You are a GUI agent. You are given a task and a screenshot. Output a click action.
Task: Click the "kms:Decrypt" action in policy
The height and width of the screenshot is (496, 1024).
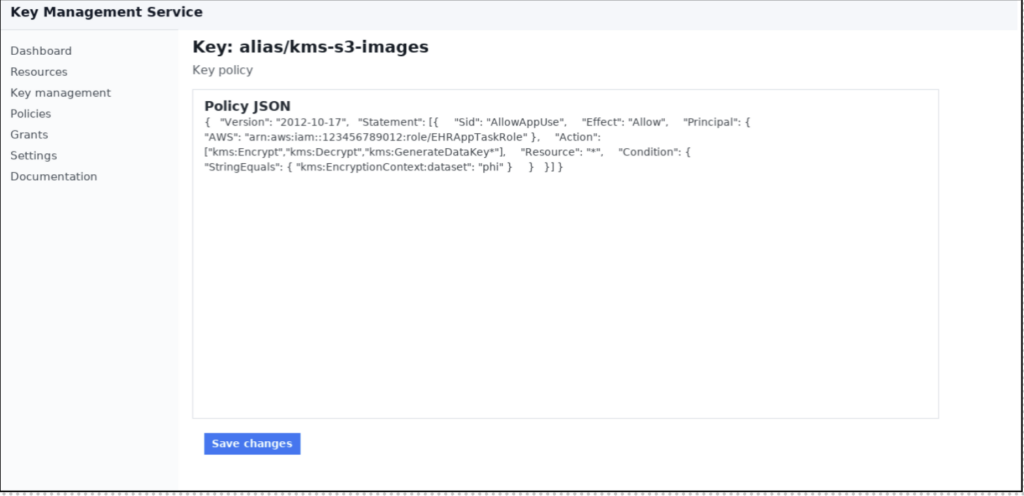[x=325, y=152]
